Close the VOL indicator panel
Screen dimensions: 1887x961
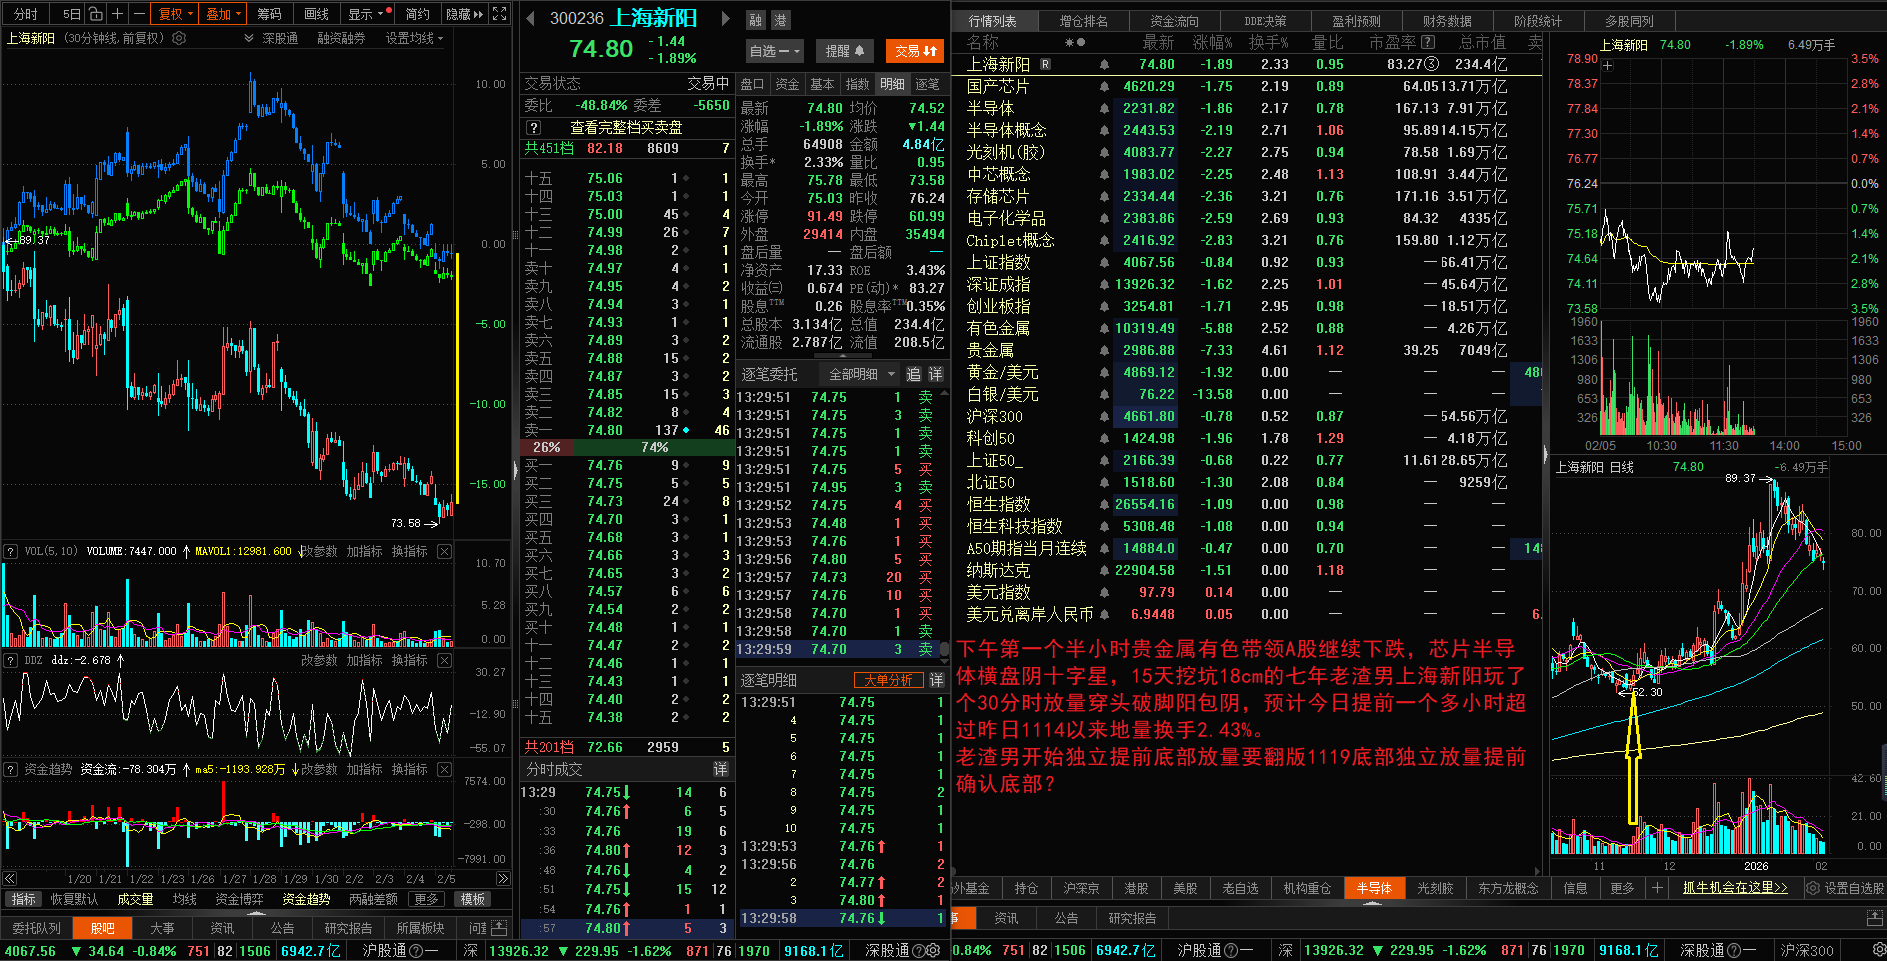444,551
